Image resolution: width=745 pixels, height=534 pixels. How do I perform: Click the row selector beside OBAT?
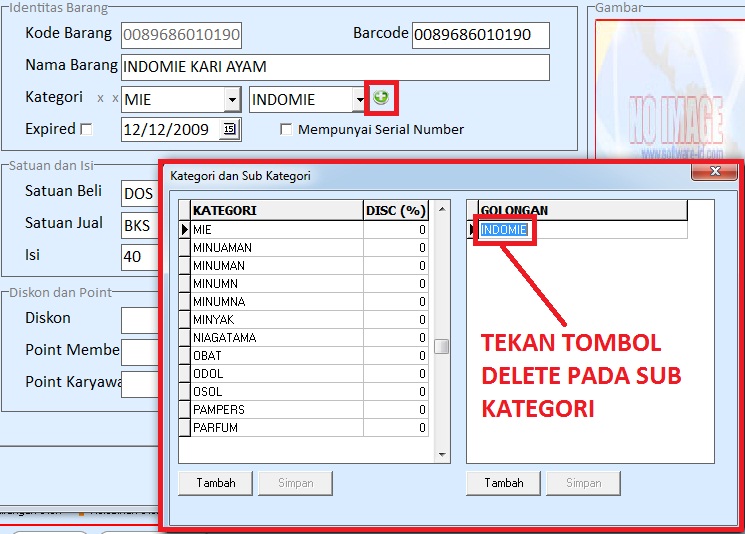184,356
